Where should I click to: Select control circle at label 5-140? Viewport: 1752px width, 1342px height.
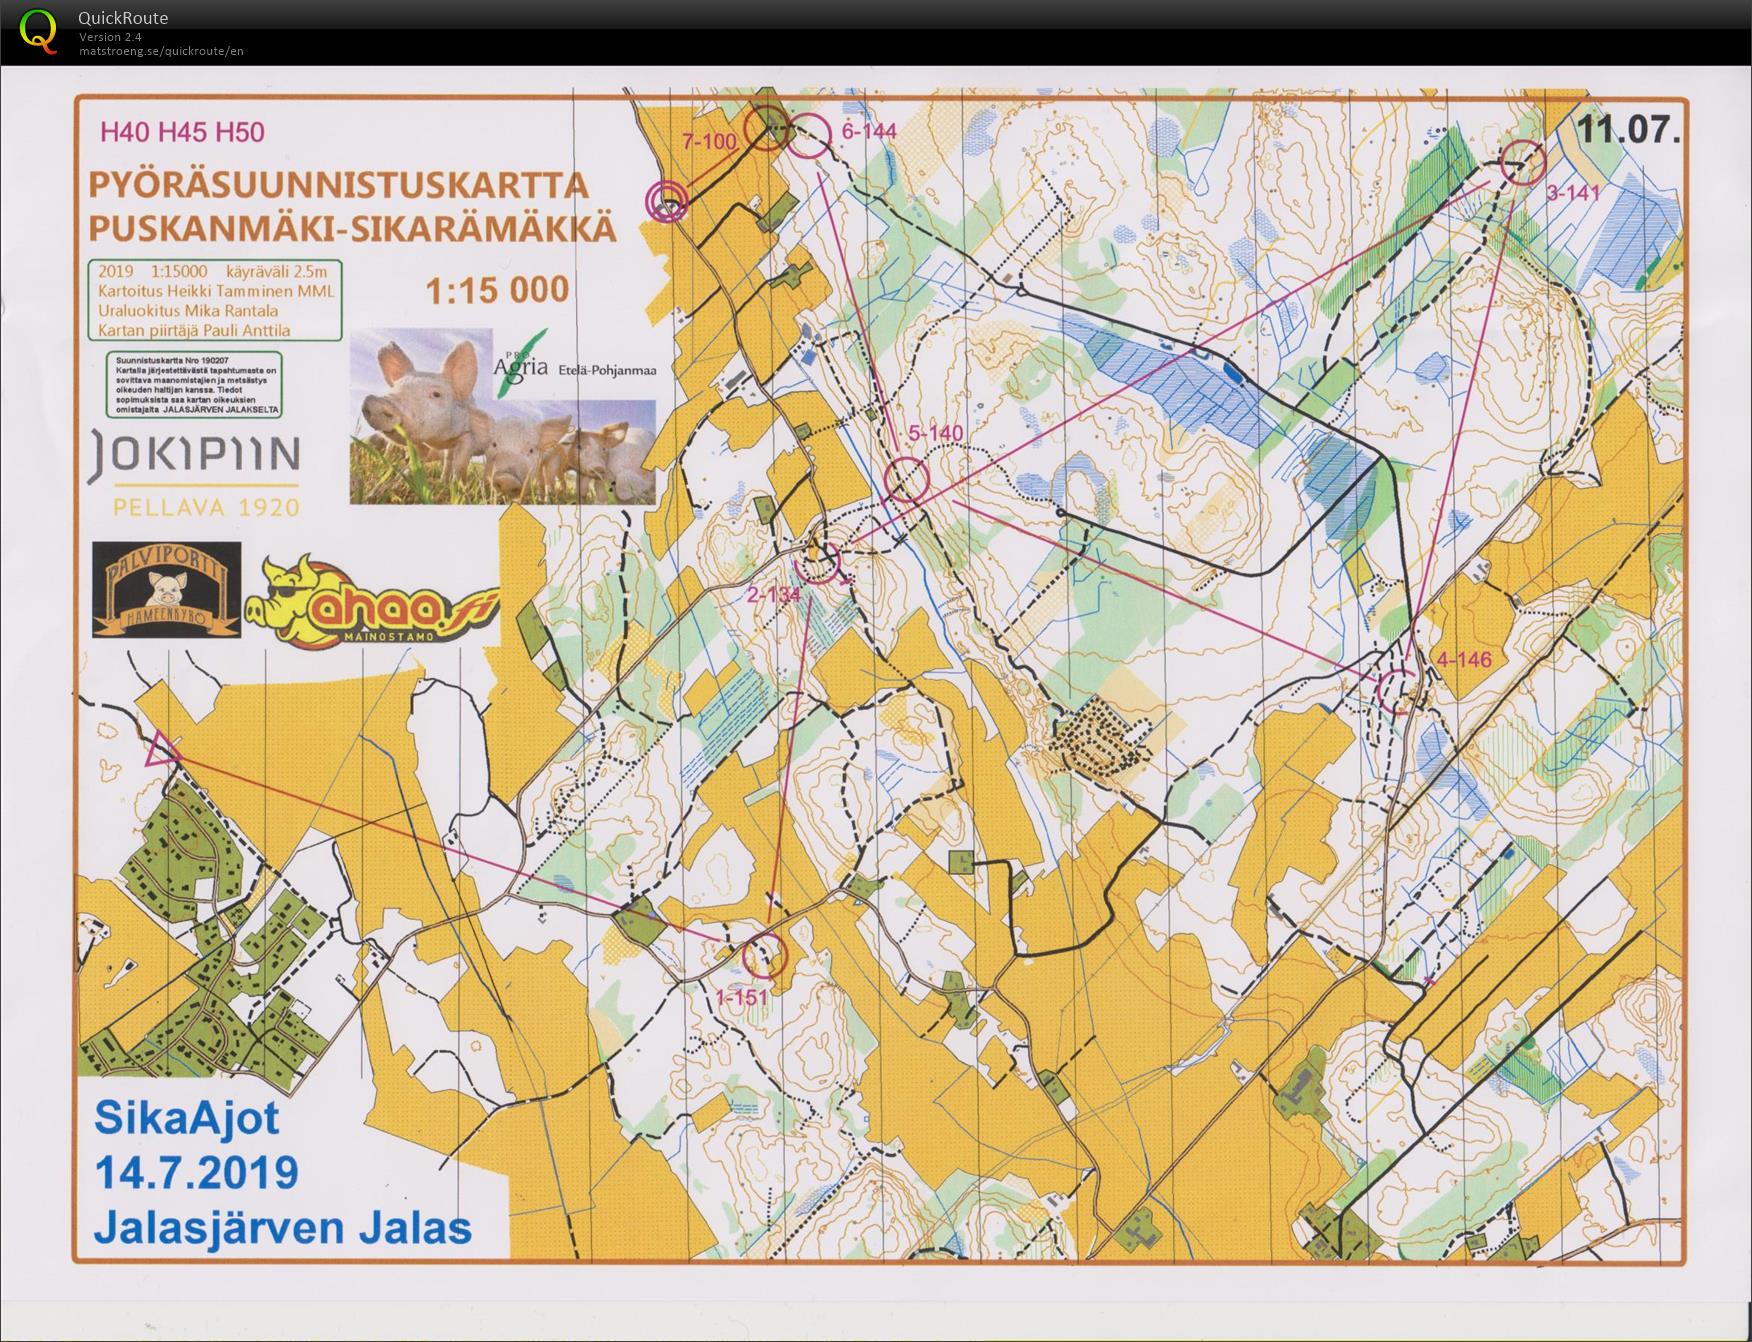coord(907,479)
